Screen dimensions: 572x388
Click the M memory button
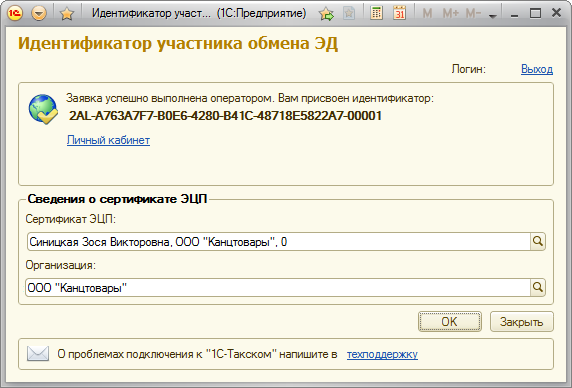point(427,14)
